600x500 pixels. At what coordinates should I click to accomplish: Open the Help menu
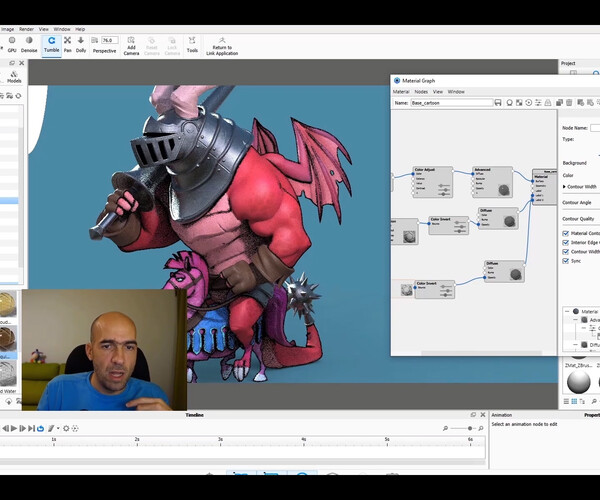(x=80, y=29)
